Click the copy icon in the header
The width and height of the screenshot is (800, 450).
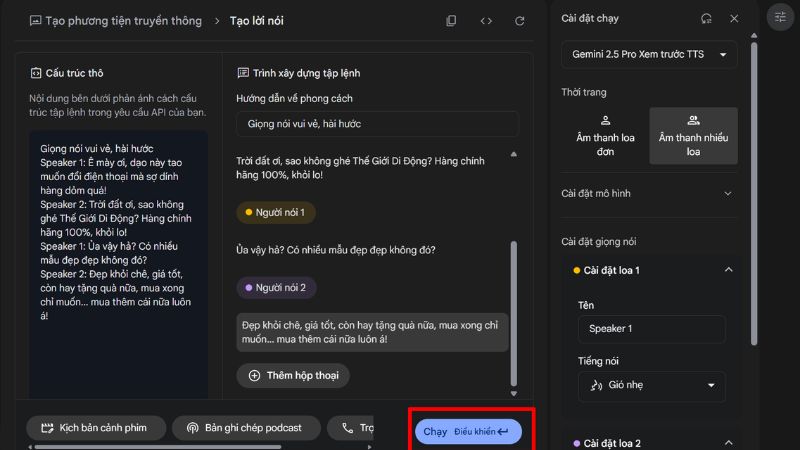451,21
